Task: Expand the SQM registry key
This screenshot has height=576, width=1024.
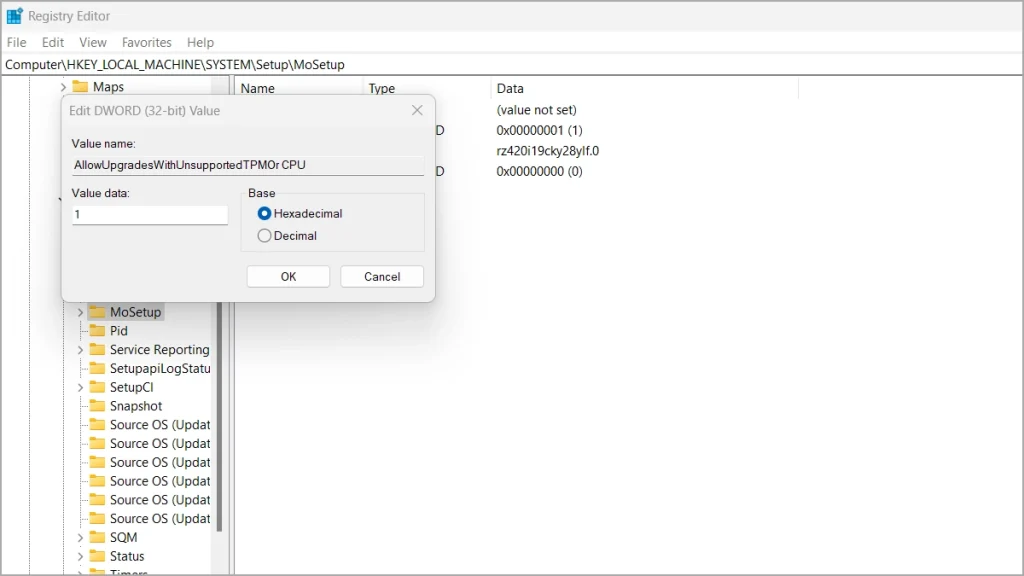Action: (x=80, y=537)
